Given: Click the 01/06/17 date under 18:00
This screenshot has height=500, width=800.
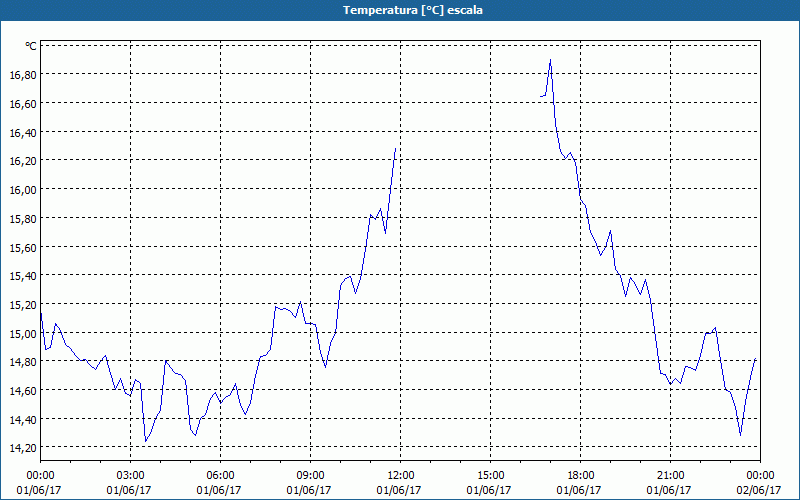Looking at the screenshot, I should click(579, 490).
